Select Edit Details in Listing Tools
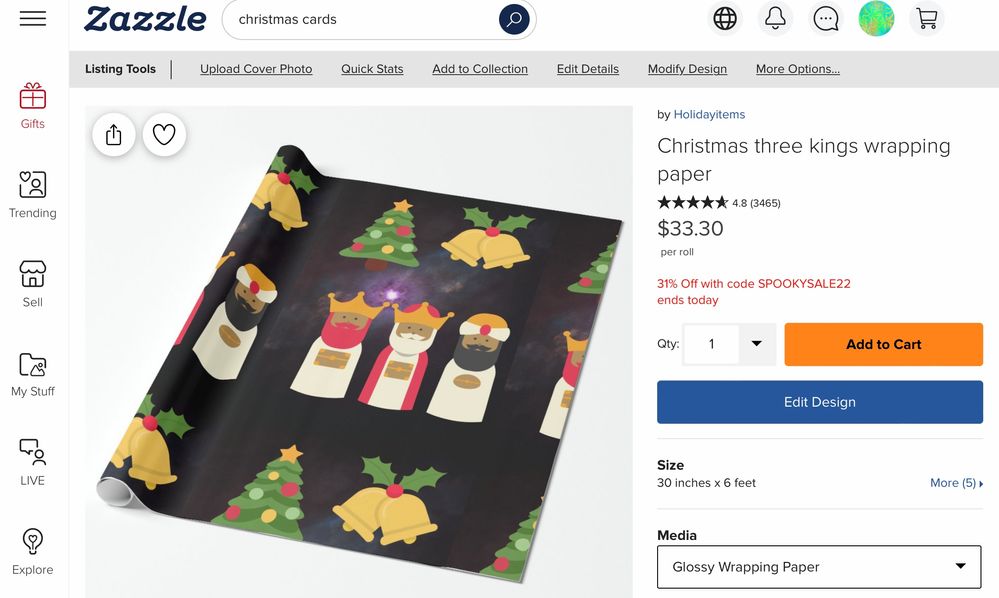The width and height of the screenshot is (999, 598). pyautogui.click(x=587, y=69)
